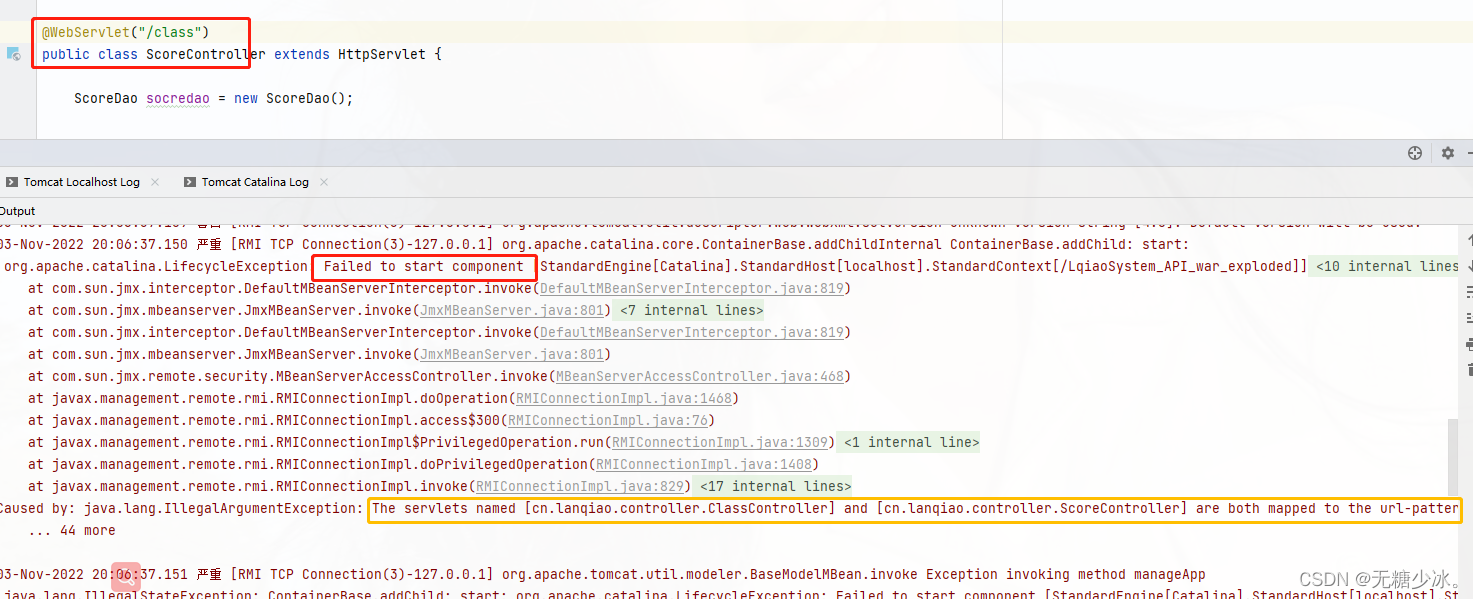Open the JmxMBeanServer.java:801 link
Image resolution: width=1473 pixels, height=599 pixels.
[x=511, y=354]
